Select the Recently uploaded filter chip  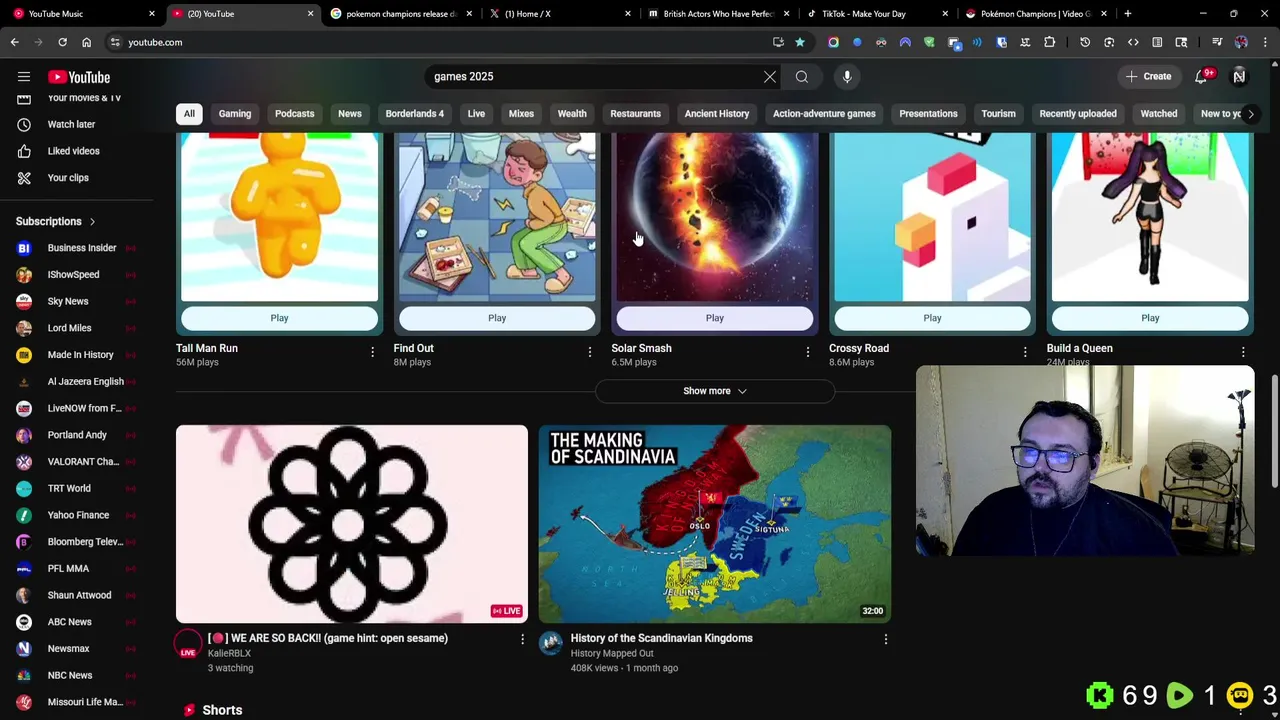[x=1078, y=114]
